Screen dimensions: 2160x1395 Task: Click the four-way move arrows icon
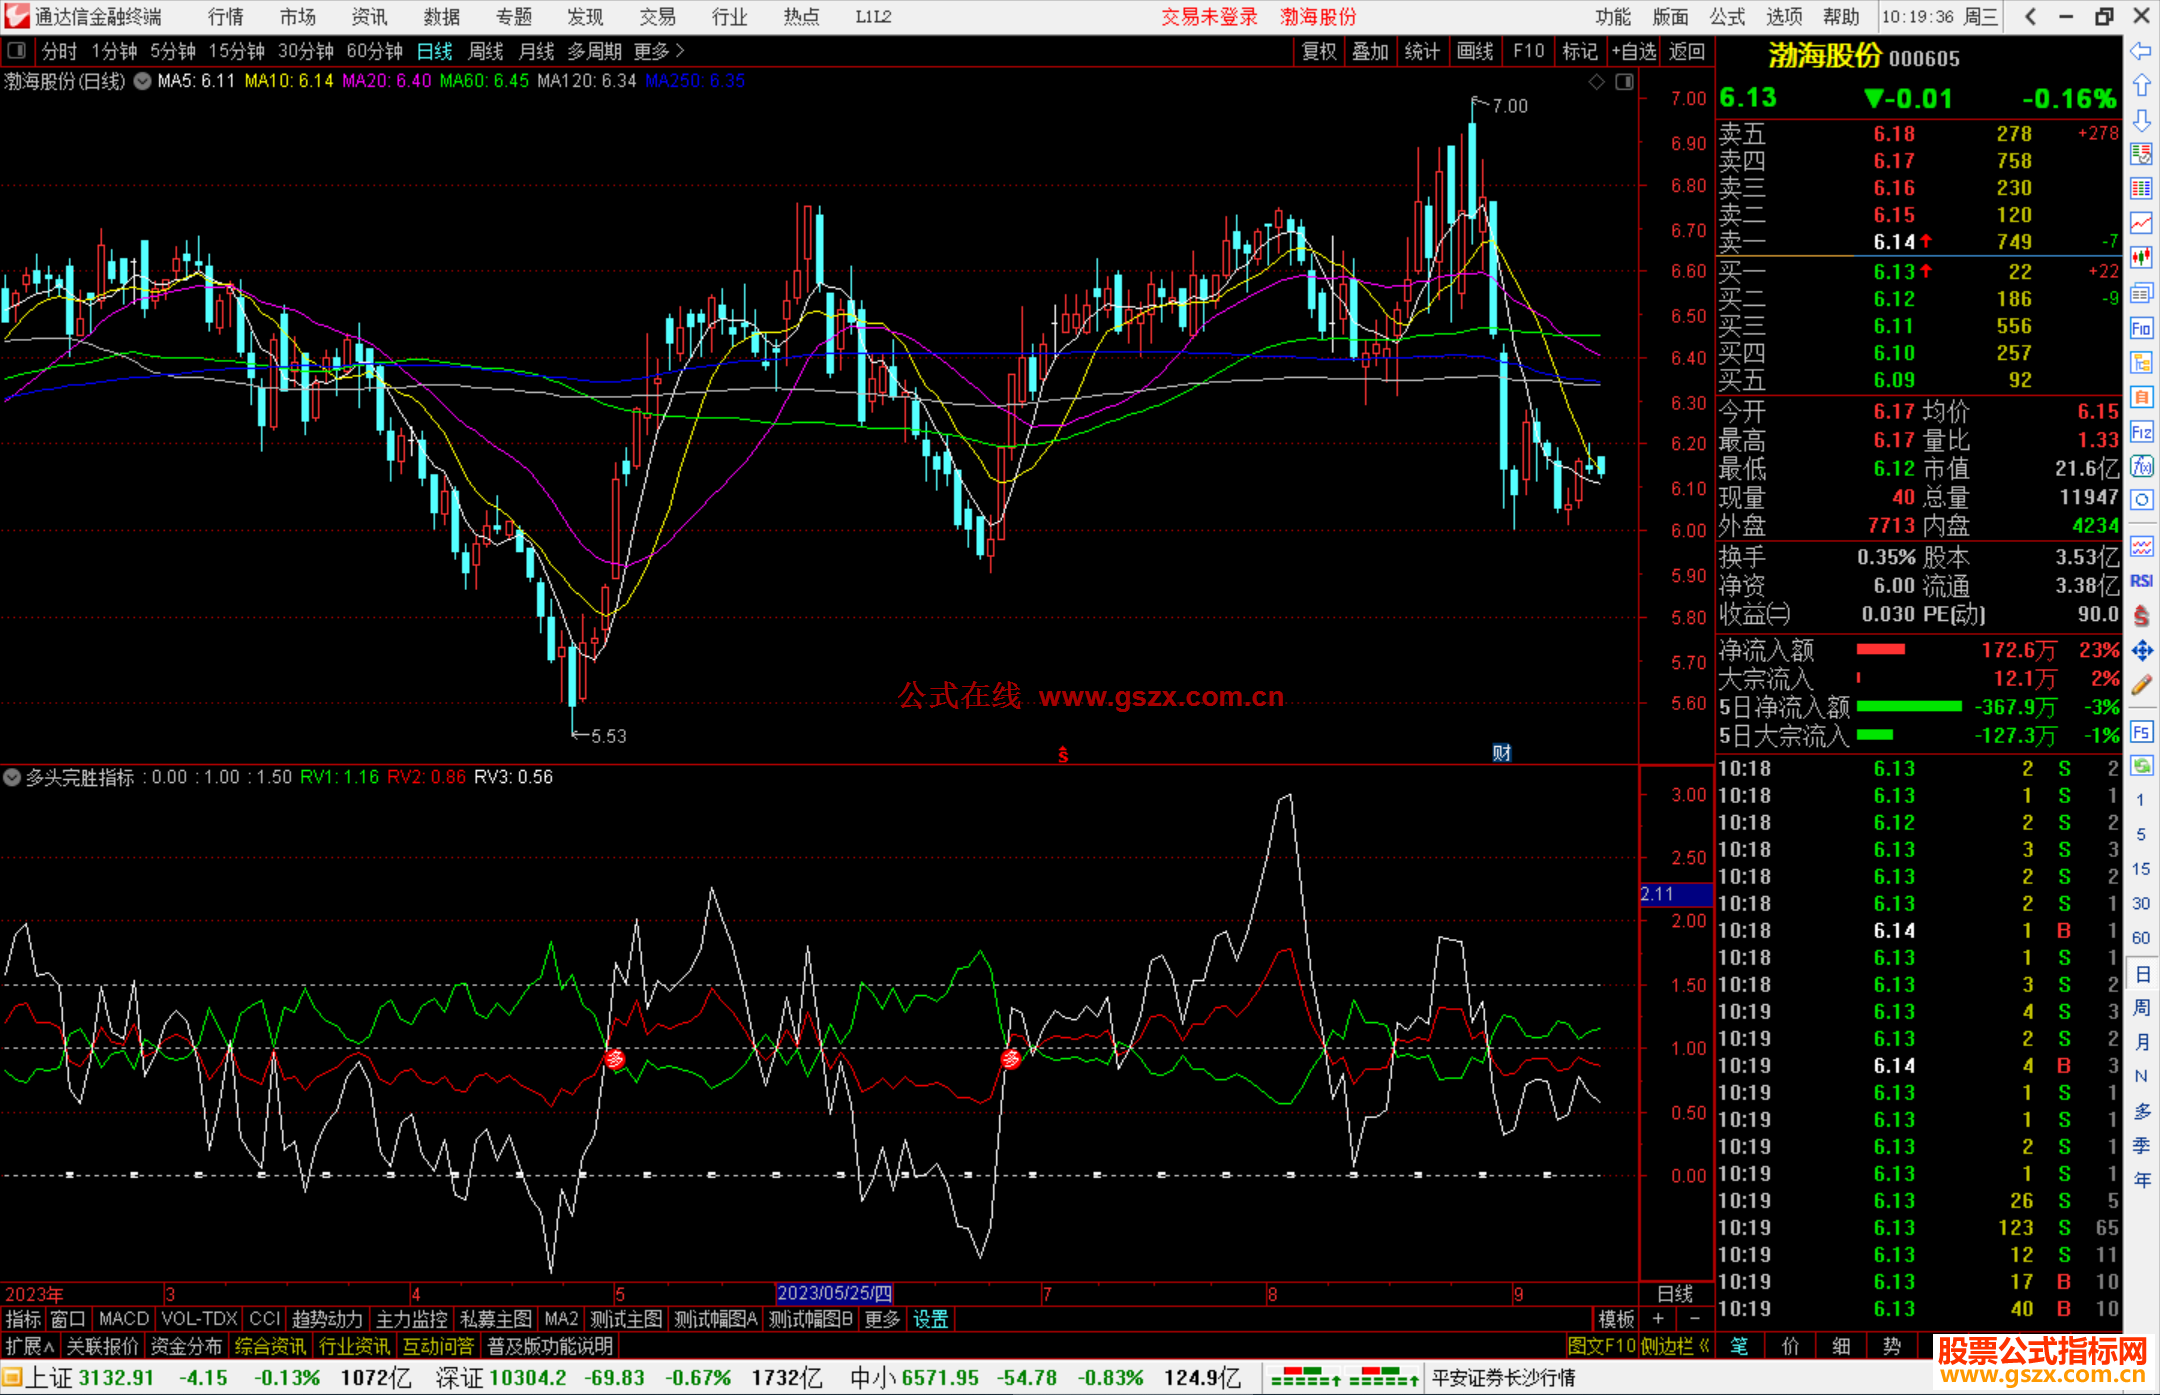(2141, 651)
